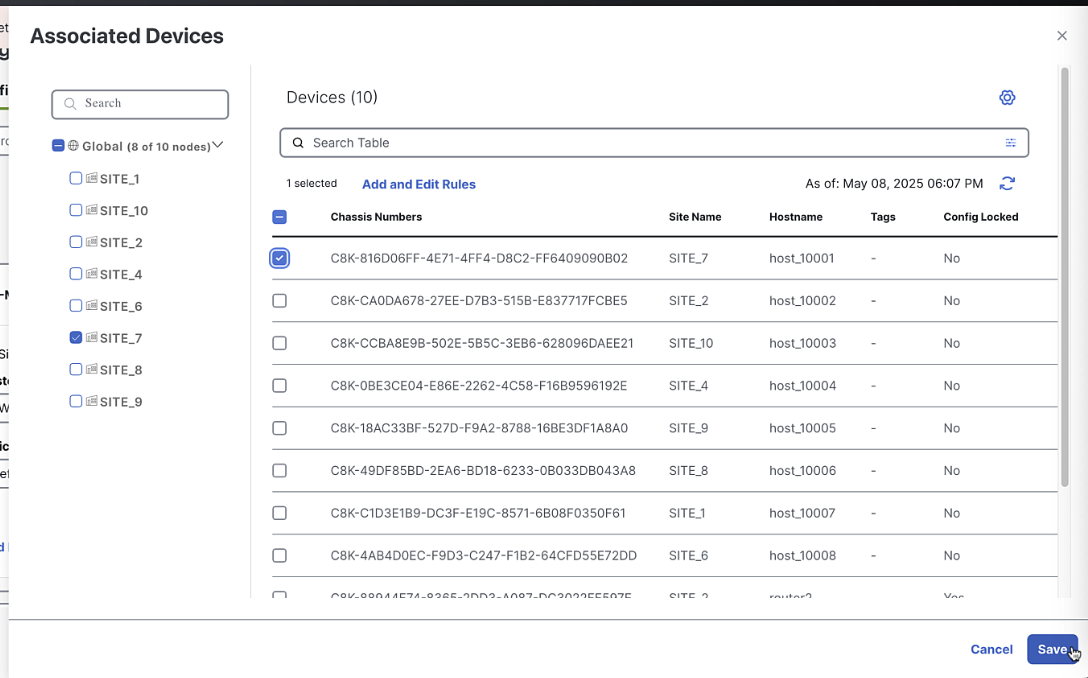Click hostname cell host_10005
Image resolution: width=1088 pixels, height=678 pixels.
click(x=802, y=428)
